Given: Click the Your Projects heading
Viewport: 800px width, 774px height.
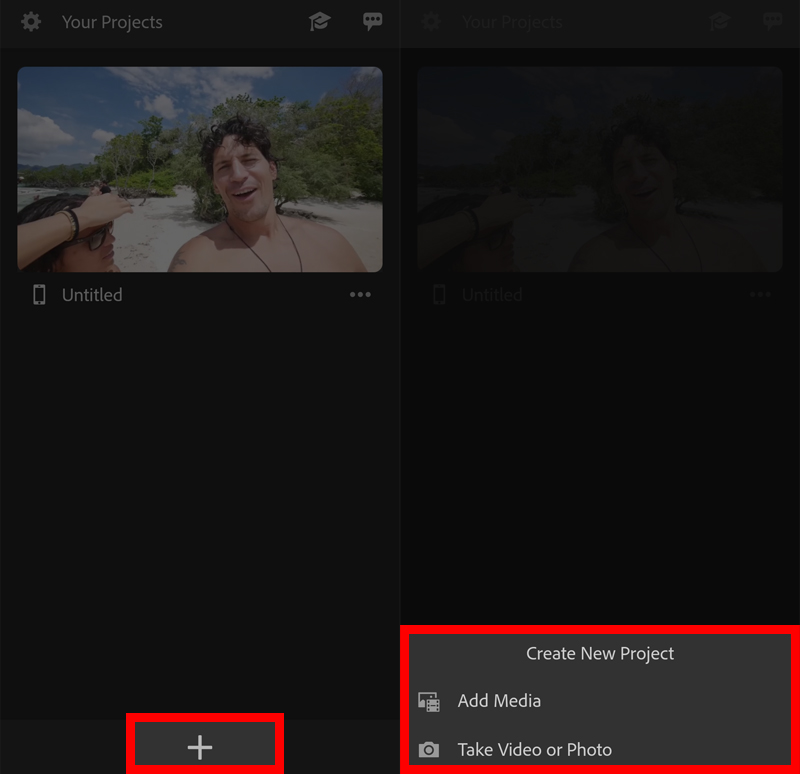Looking at the screenshot, I should pos(112,22).
